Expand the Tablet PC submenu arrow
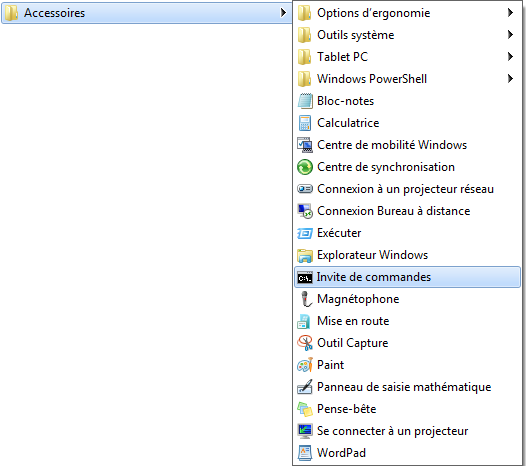 (x=510, y=57)
